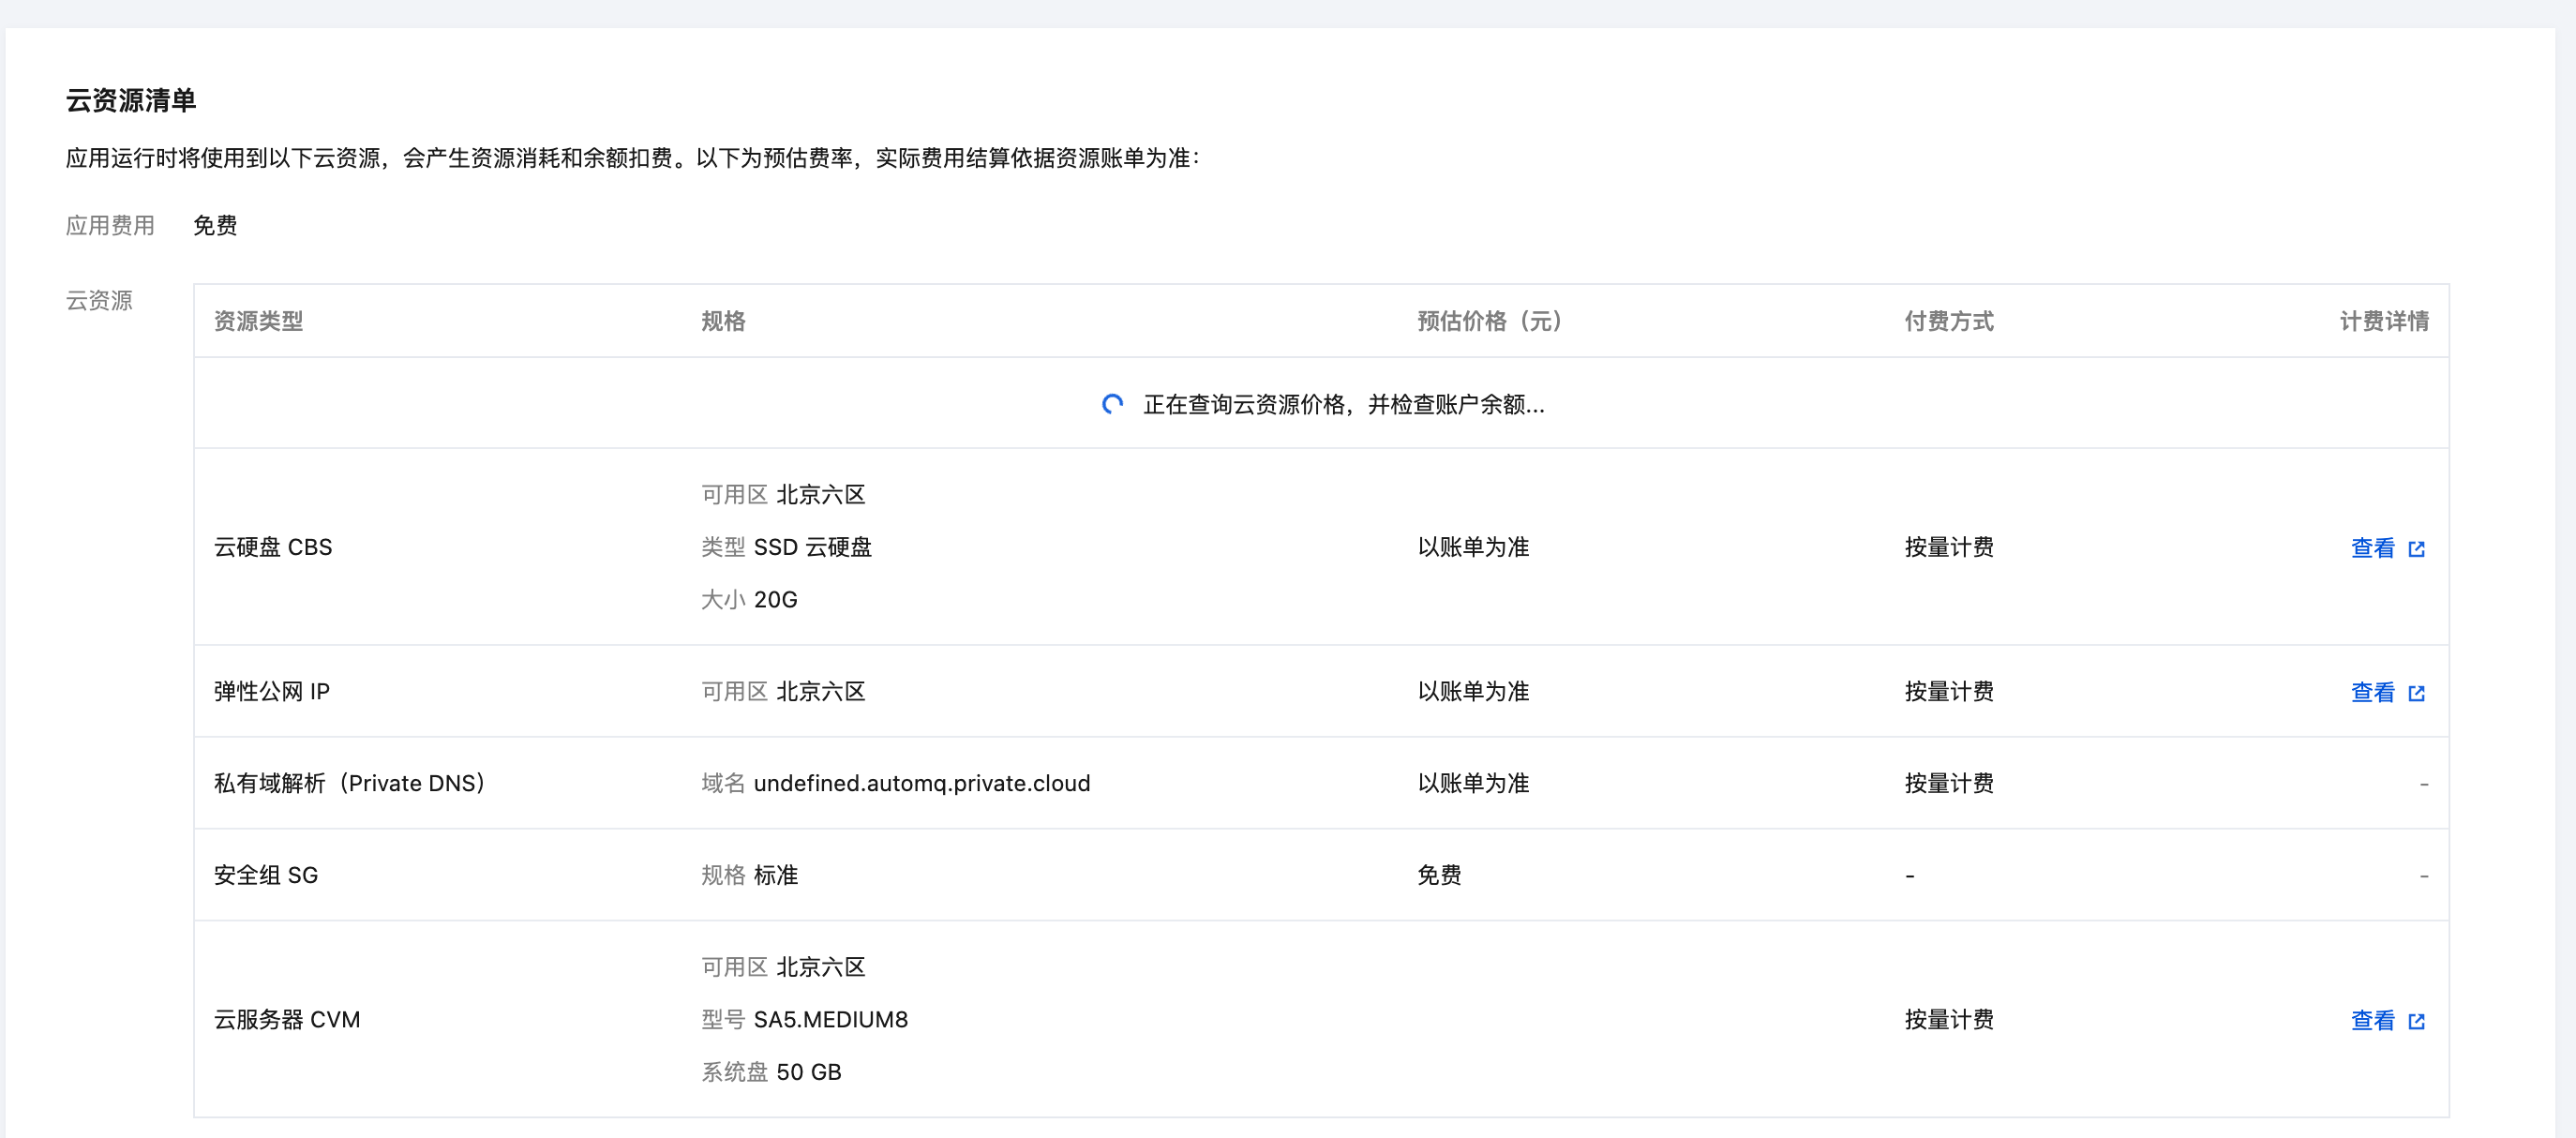Click the 云资源清单 heading
2576x1138 pixels.
131,100
